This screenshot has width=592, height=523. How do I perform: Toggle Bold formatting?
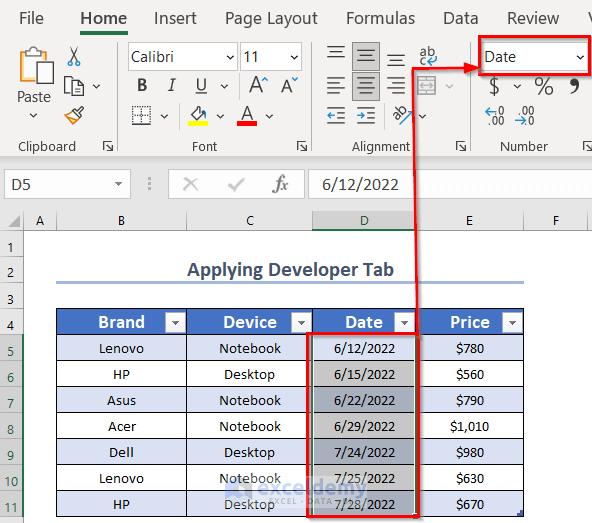(142, 86)
